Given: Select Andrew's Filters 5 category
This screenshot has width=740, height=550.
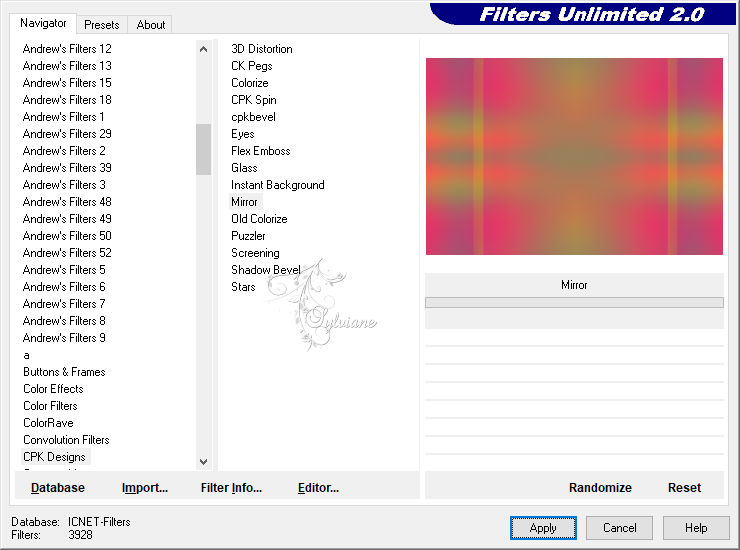Looking at the screenshot, I should pos(64,270).
